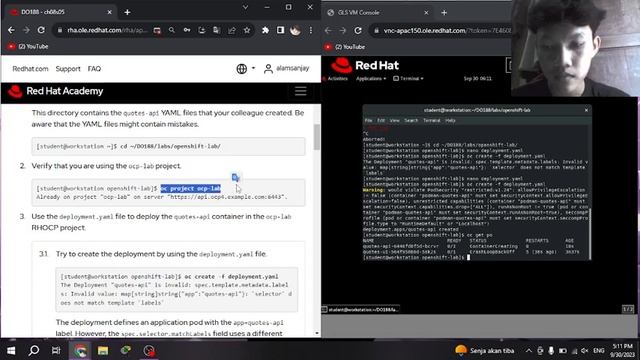
Task: Click the ENG language indicator in taskbar
Action: pos(599,351)
